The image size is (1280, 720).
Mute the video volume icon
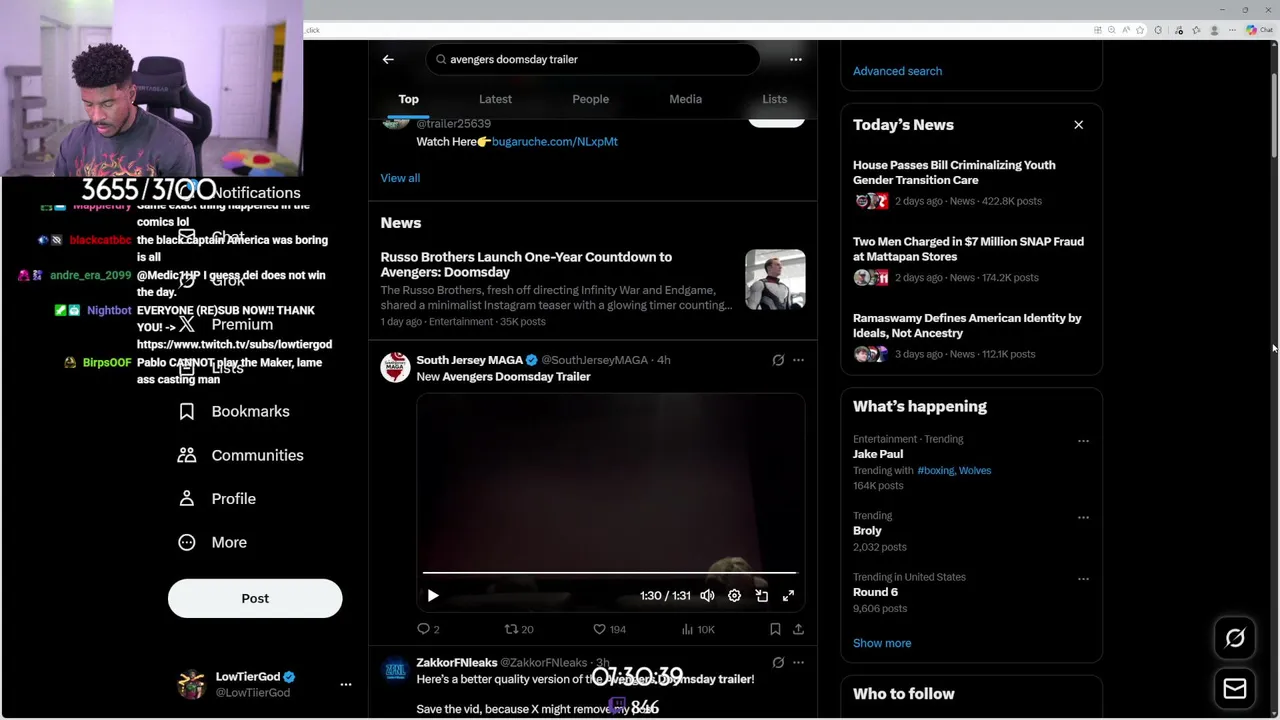point(707,595)
